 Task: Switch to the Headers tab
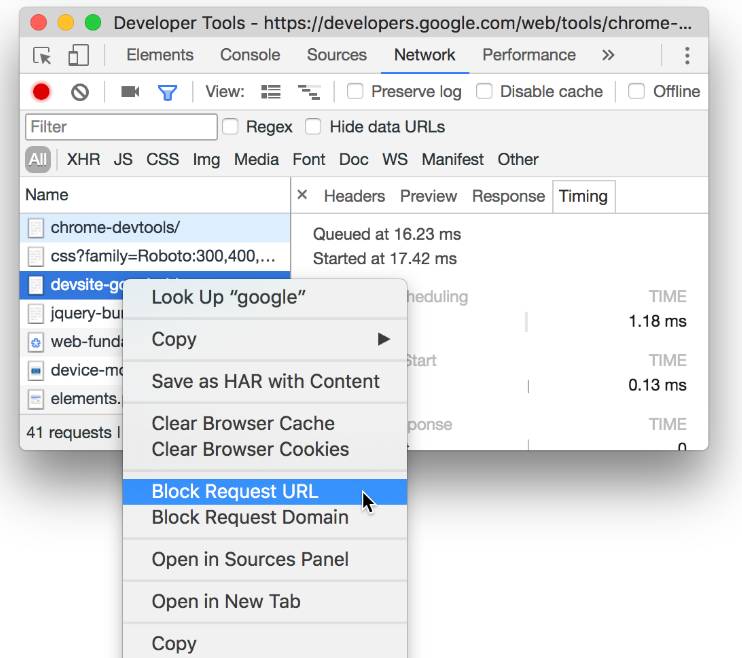pos(354,196)
